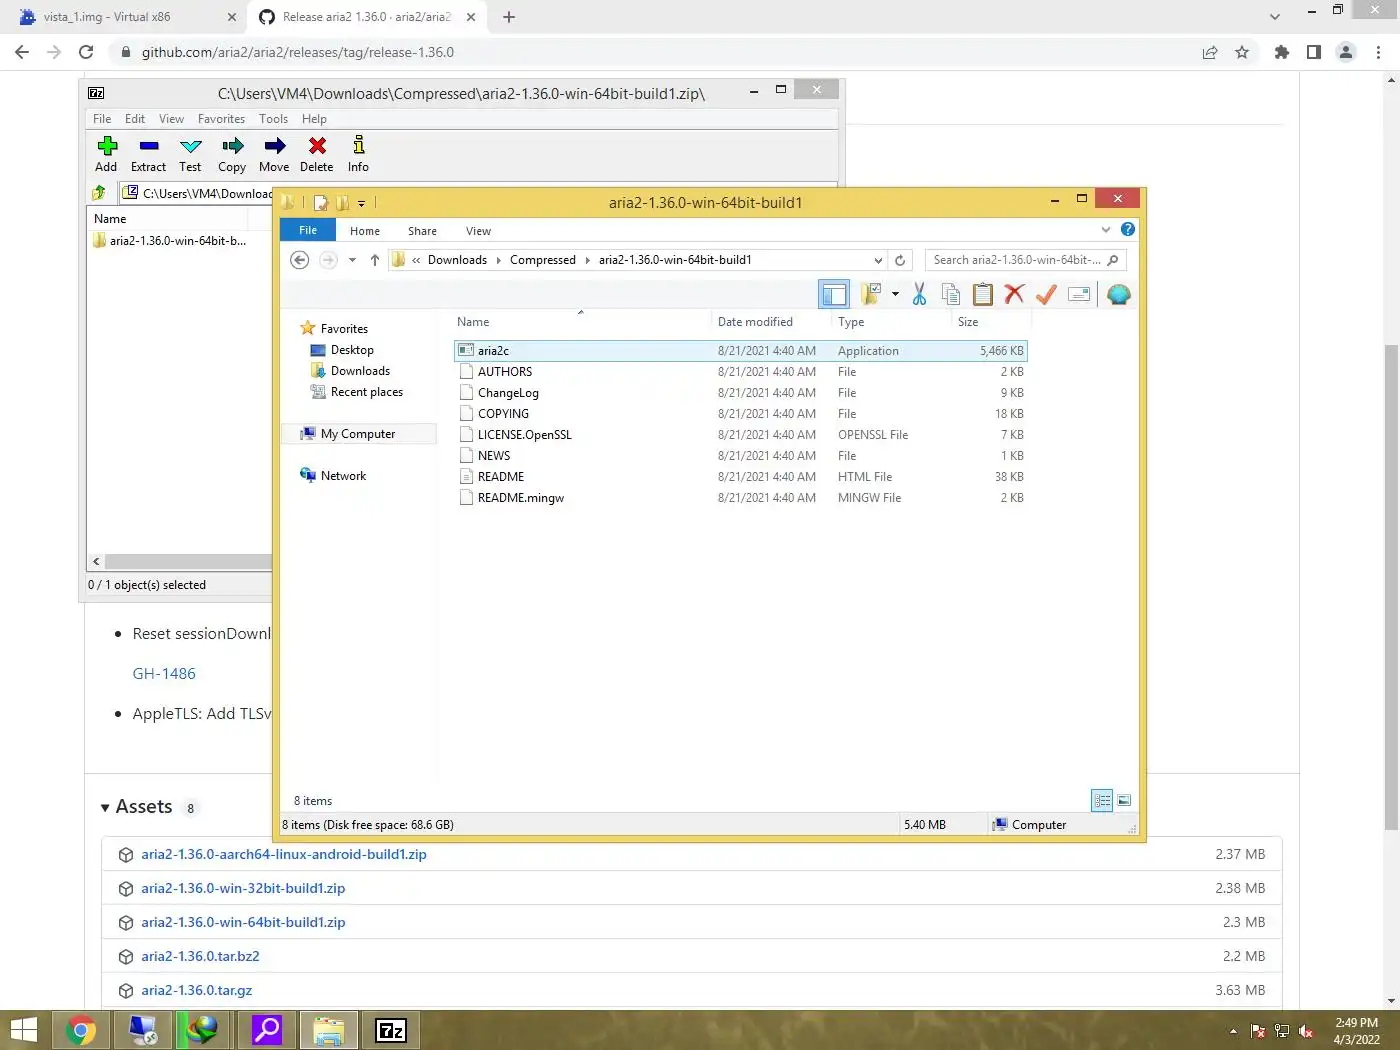Open the Tools menu in 7-Zip
The image size is (1400, 1050).
point(273,118)
